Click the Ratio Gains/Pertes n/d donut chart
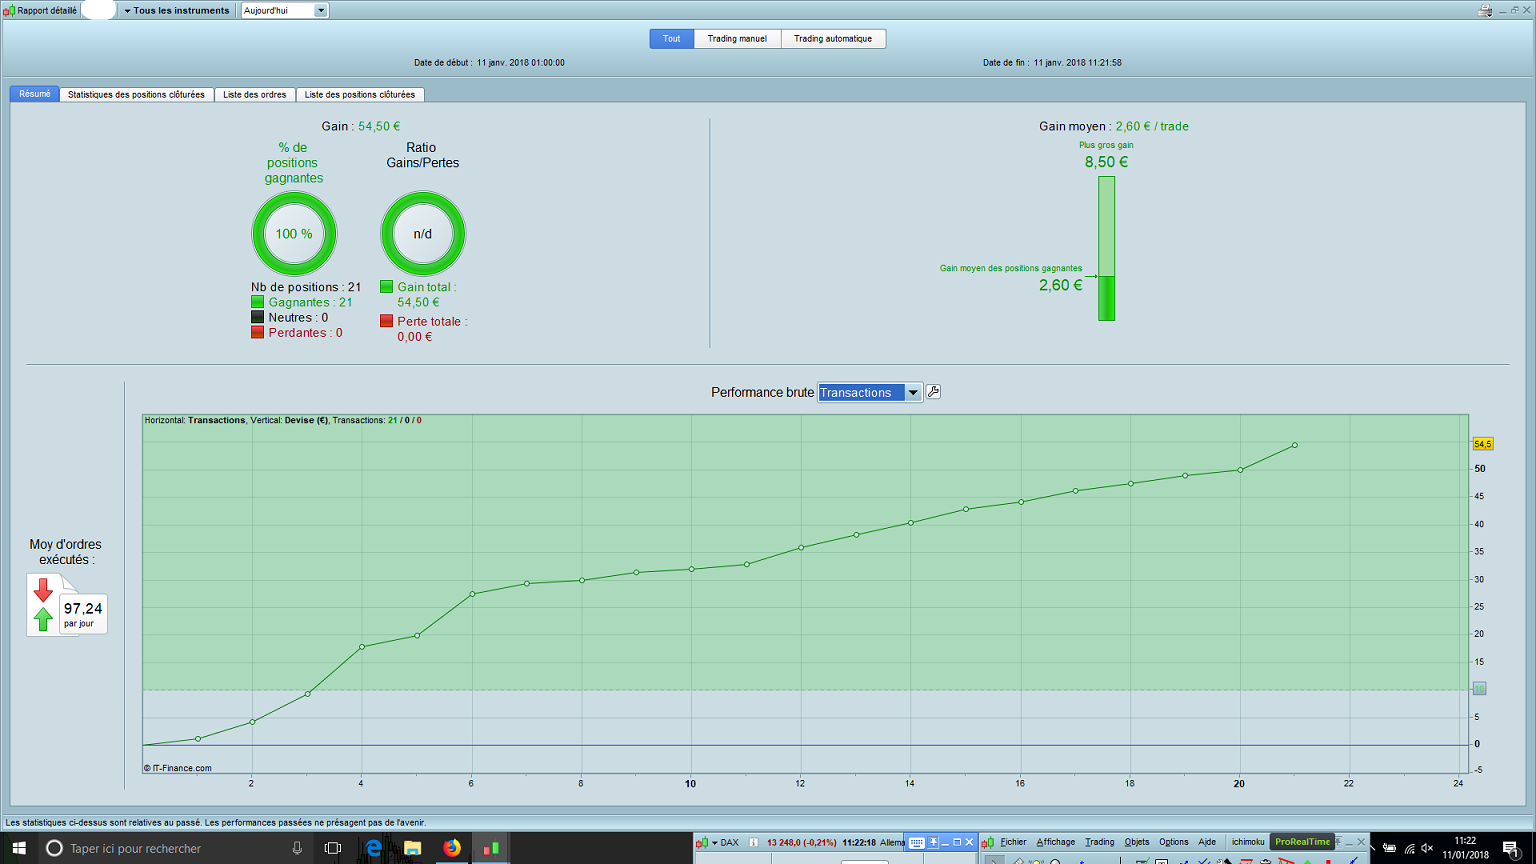Viewport: 1536px width, 864px height. tap(423, 234)
